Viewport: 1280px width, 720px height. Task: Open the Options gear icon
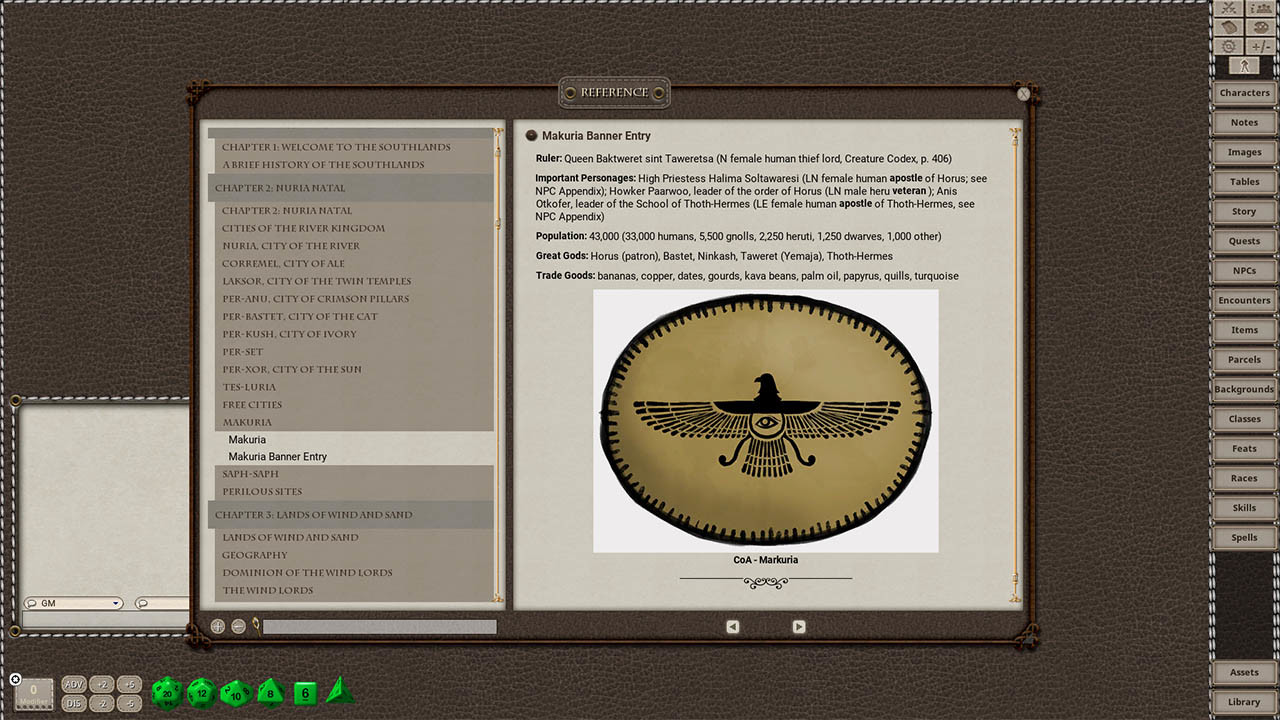point(1227,45)
